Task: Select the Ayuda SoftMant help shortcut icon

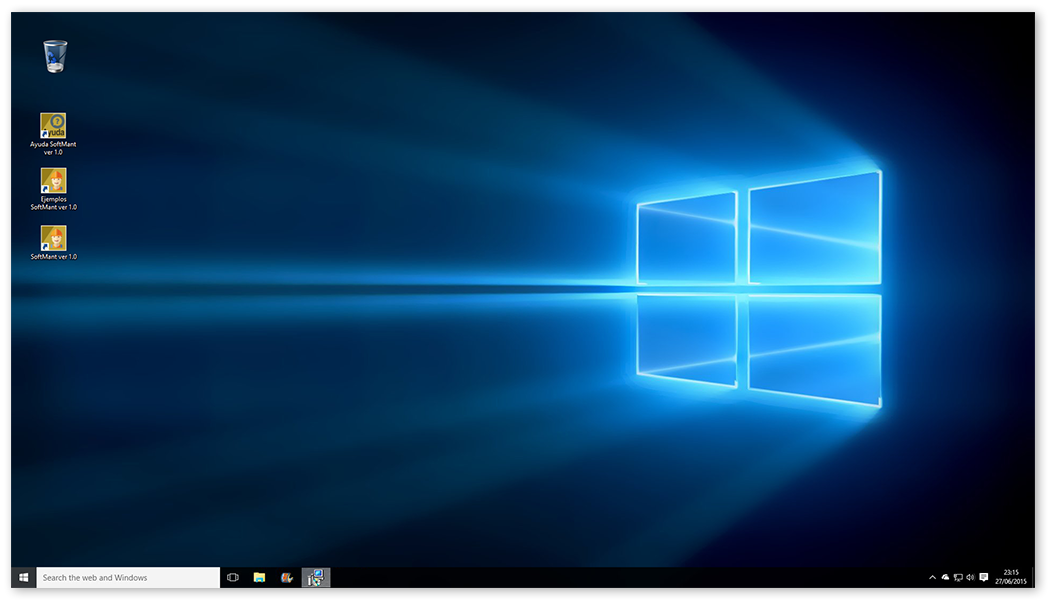Action: [x=53, y=125]
